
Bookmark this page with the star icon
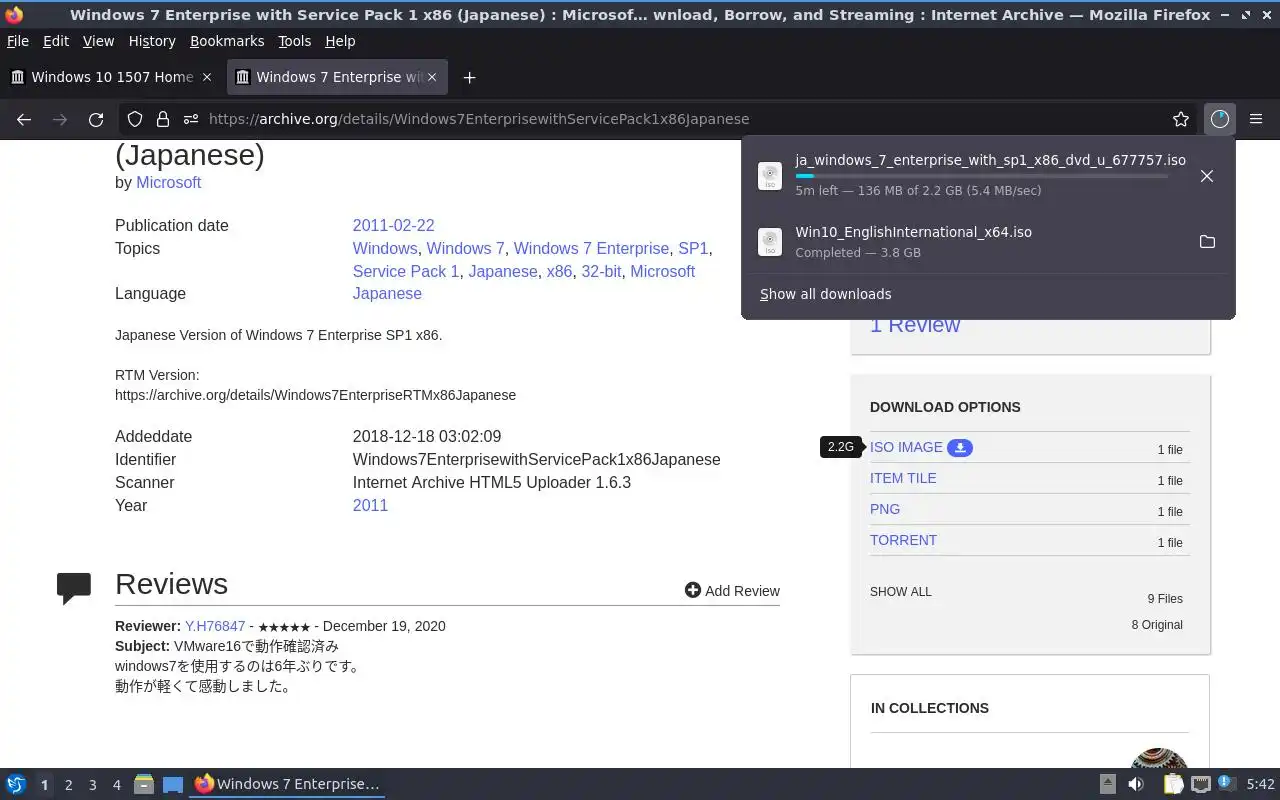1181,119
